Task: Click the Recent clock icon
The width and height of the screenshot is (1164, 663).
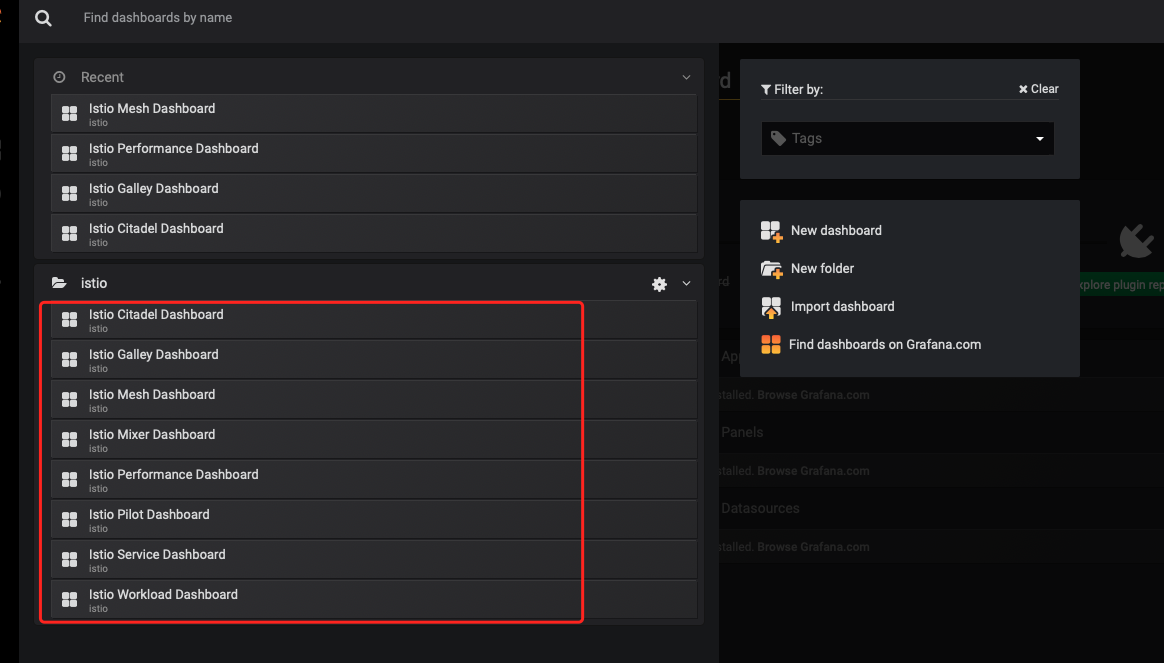Action: pos(59,77)
